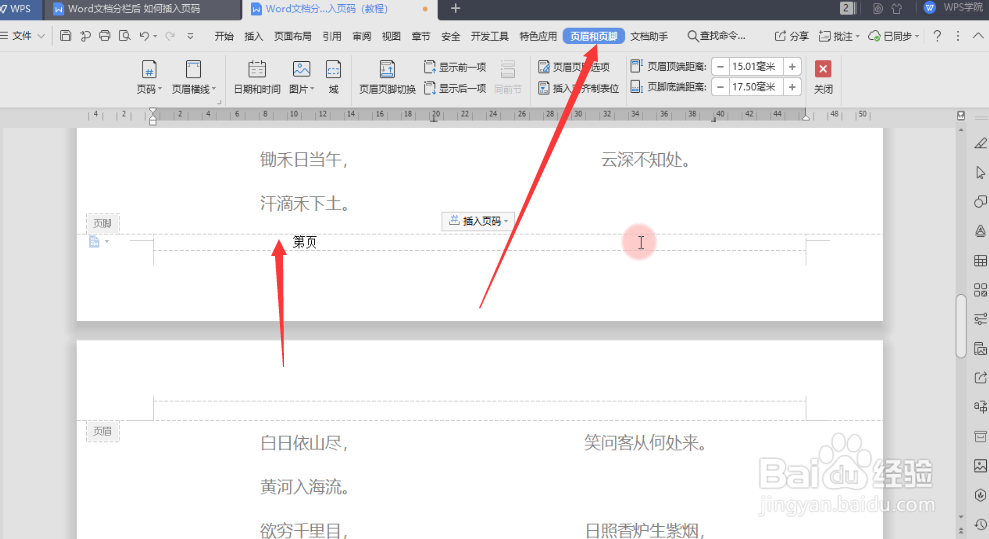Open the 开发工具 Developer Tools tab
This screenshot has width=989, height=539.
(489, 37)
